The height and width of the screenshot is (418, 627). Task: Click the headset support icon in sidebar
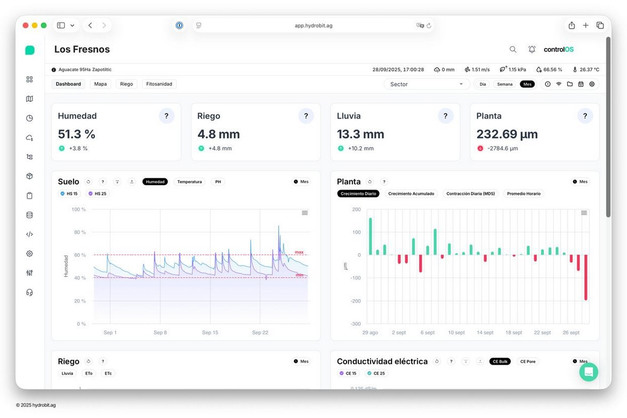[29, 292]
